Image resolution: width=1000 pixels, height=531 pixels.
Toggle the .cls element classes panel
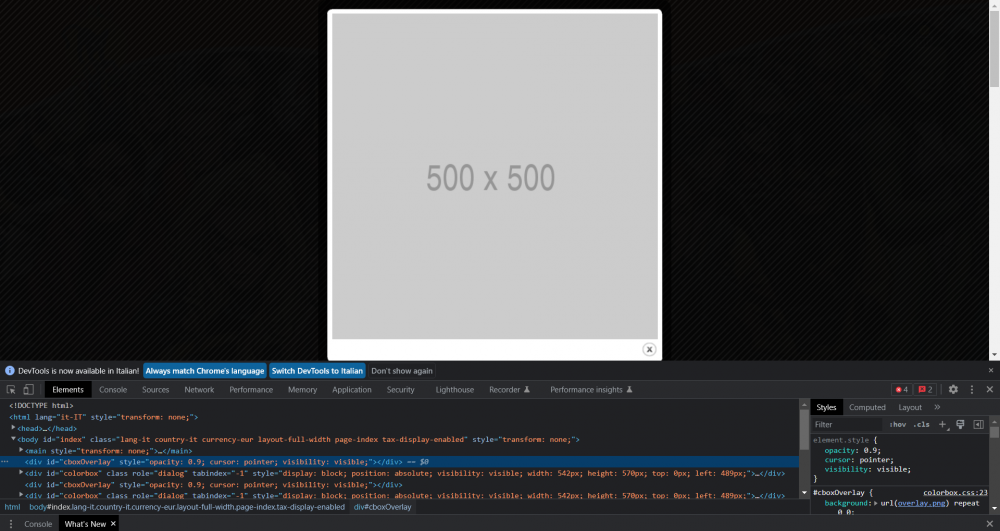pyautogui.click(x=921, y=425)
